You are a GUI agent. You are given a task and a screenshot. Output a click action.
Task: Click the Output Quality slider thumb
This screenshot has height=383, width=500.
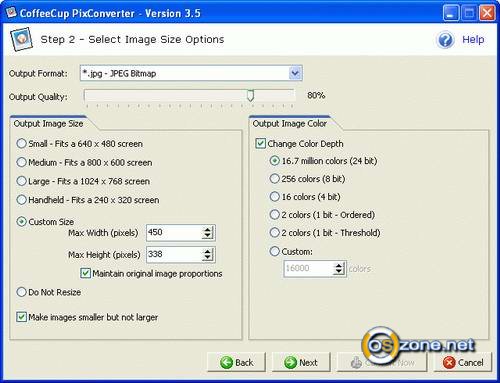click(x=250, y=95)
